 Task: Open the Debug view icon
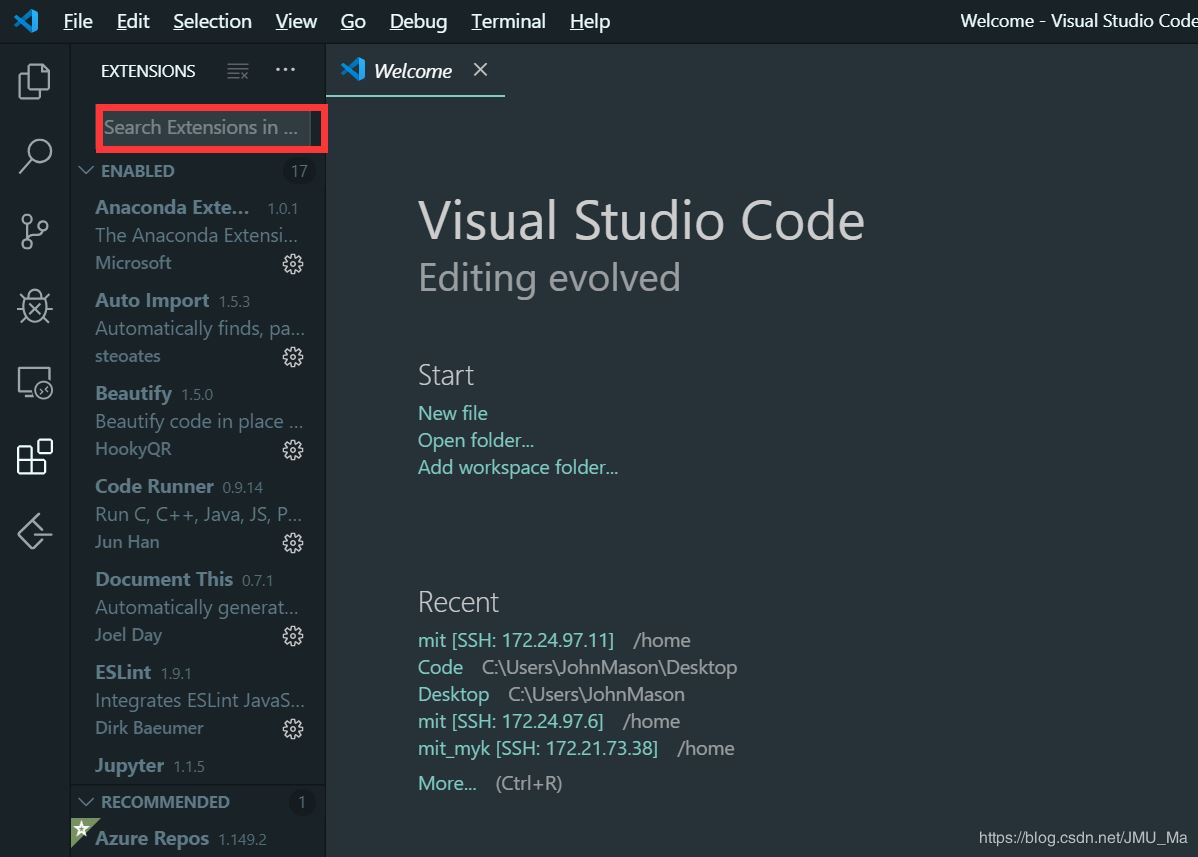coord(34,307)
